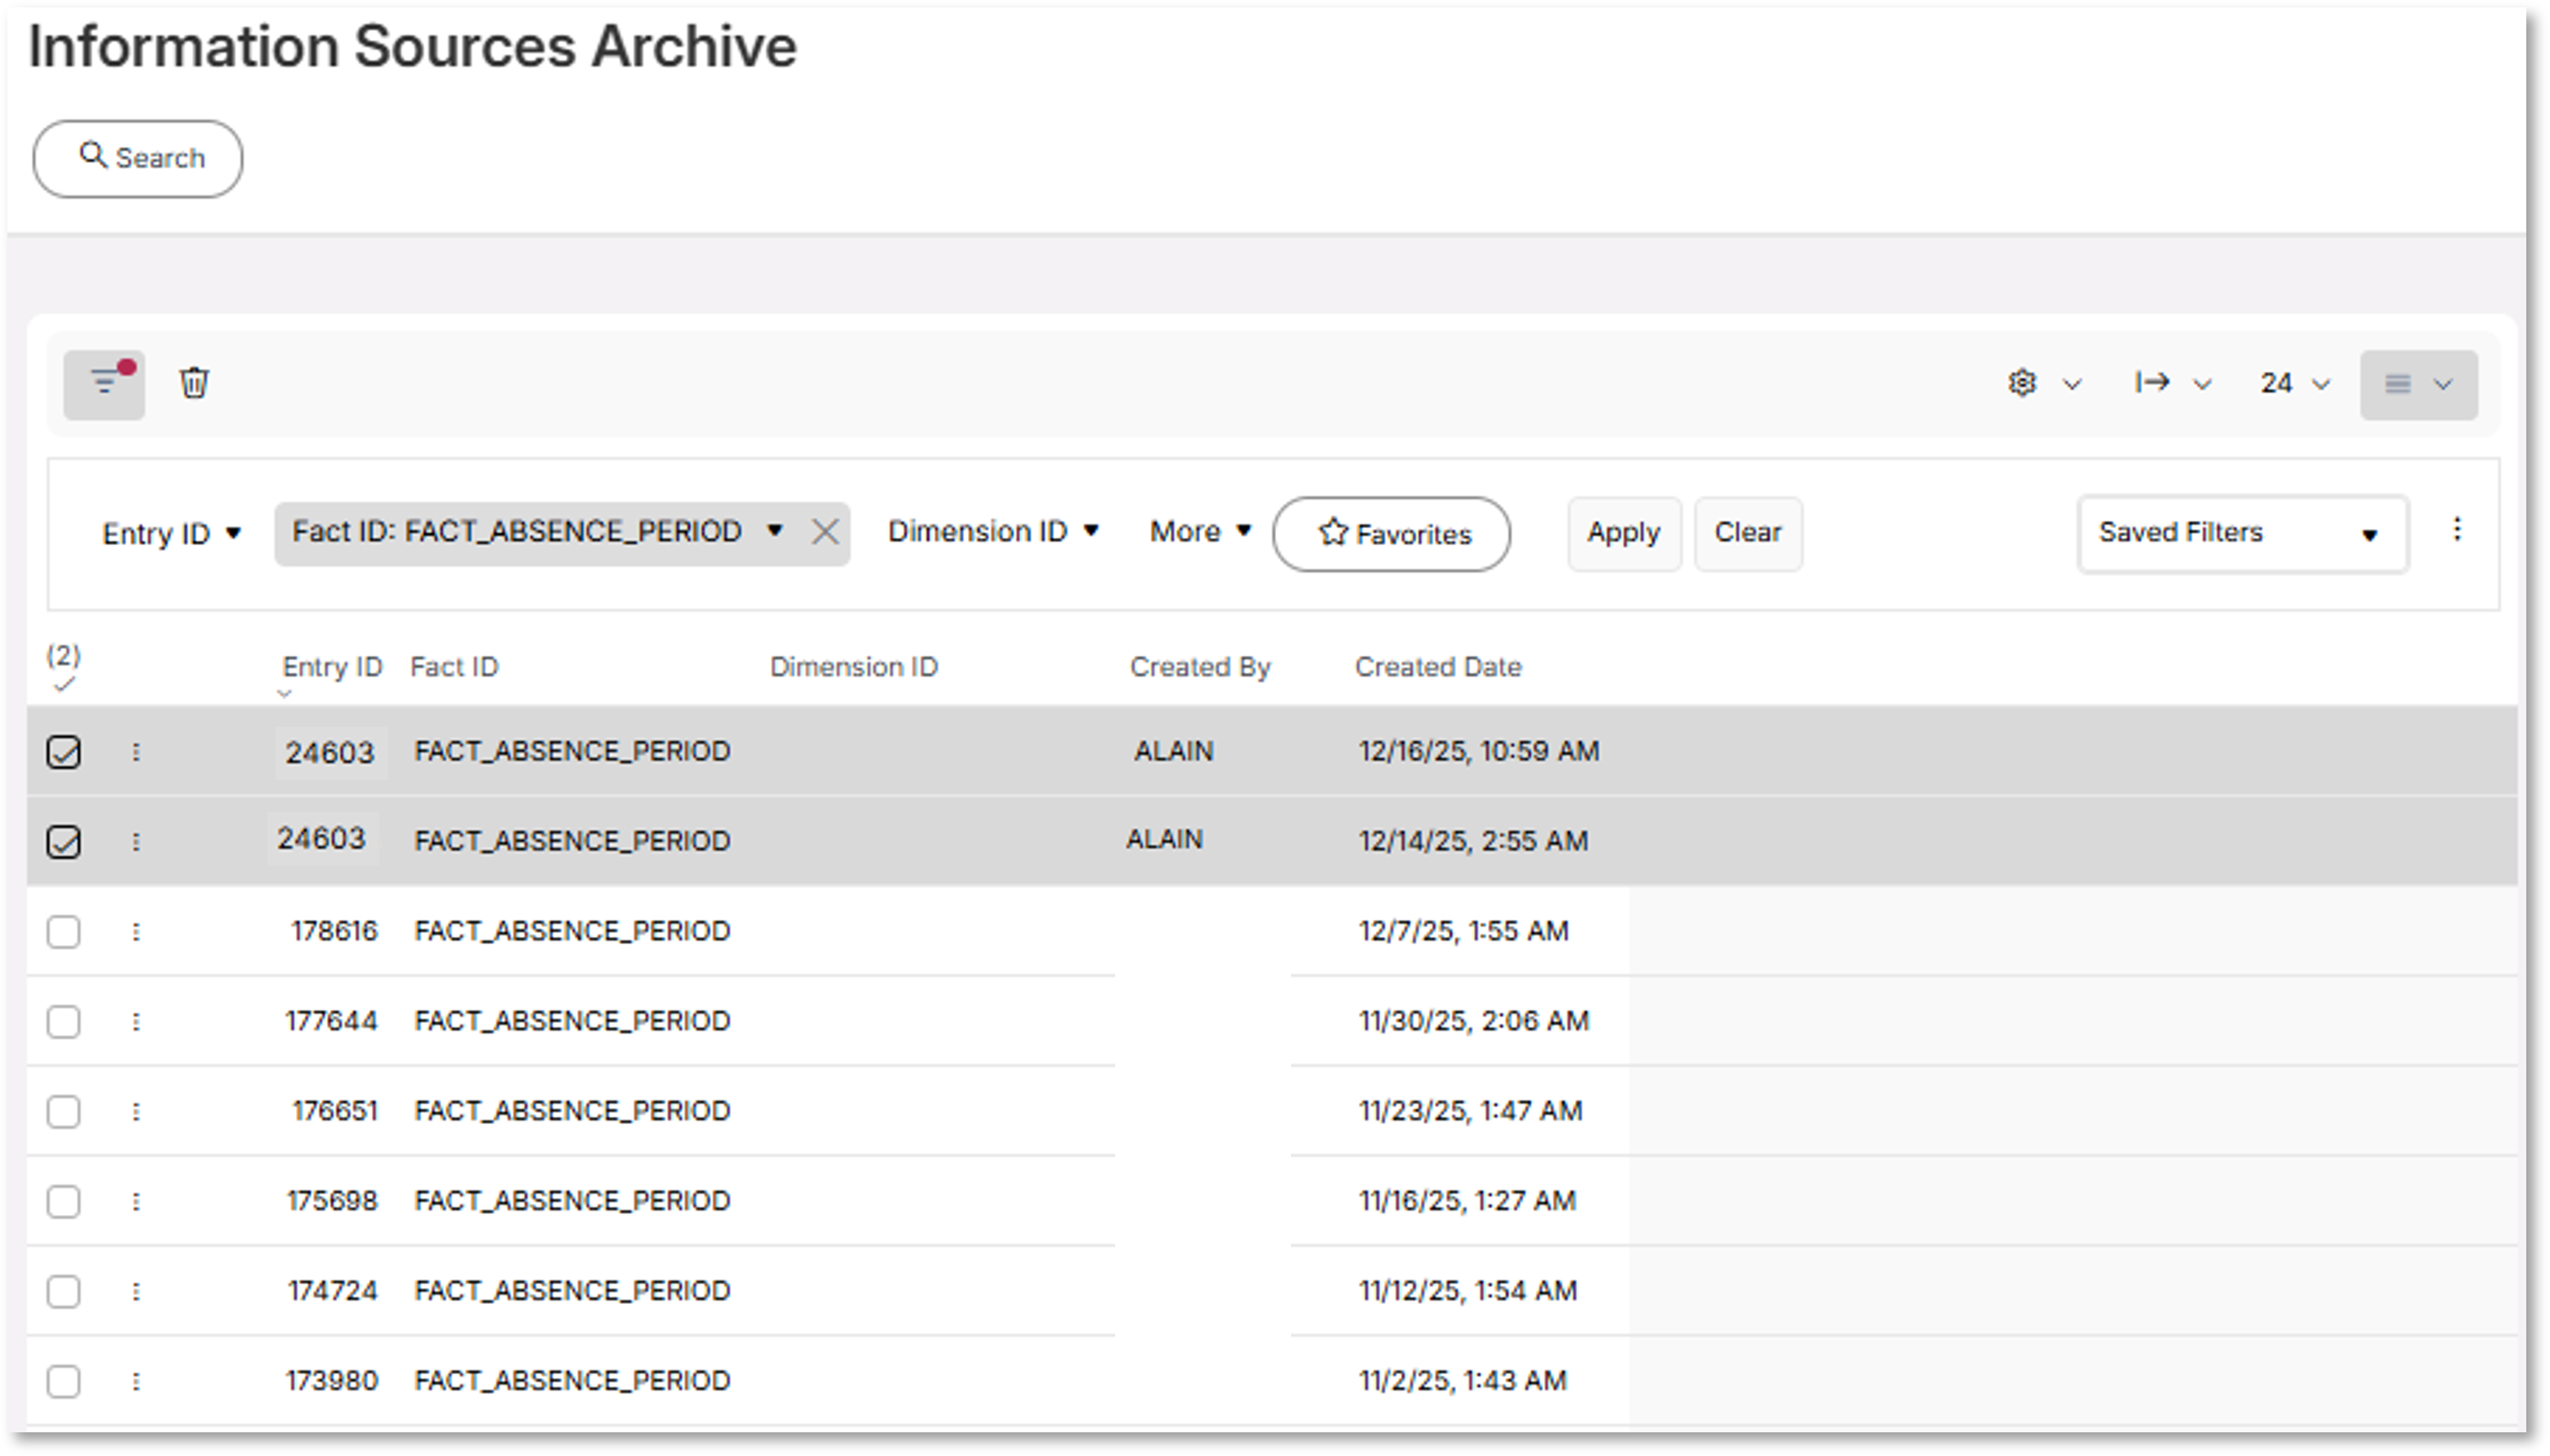The image size is (2550, 1456).
Task: Sort by the Dimension ID column header
Action: pyautogui.click(x=854, y=667)
